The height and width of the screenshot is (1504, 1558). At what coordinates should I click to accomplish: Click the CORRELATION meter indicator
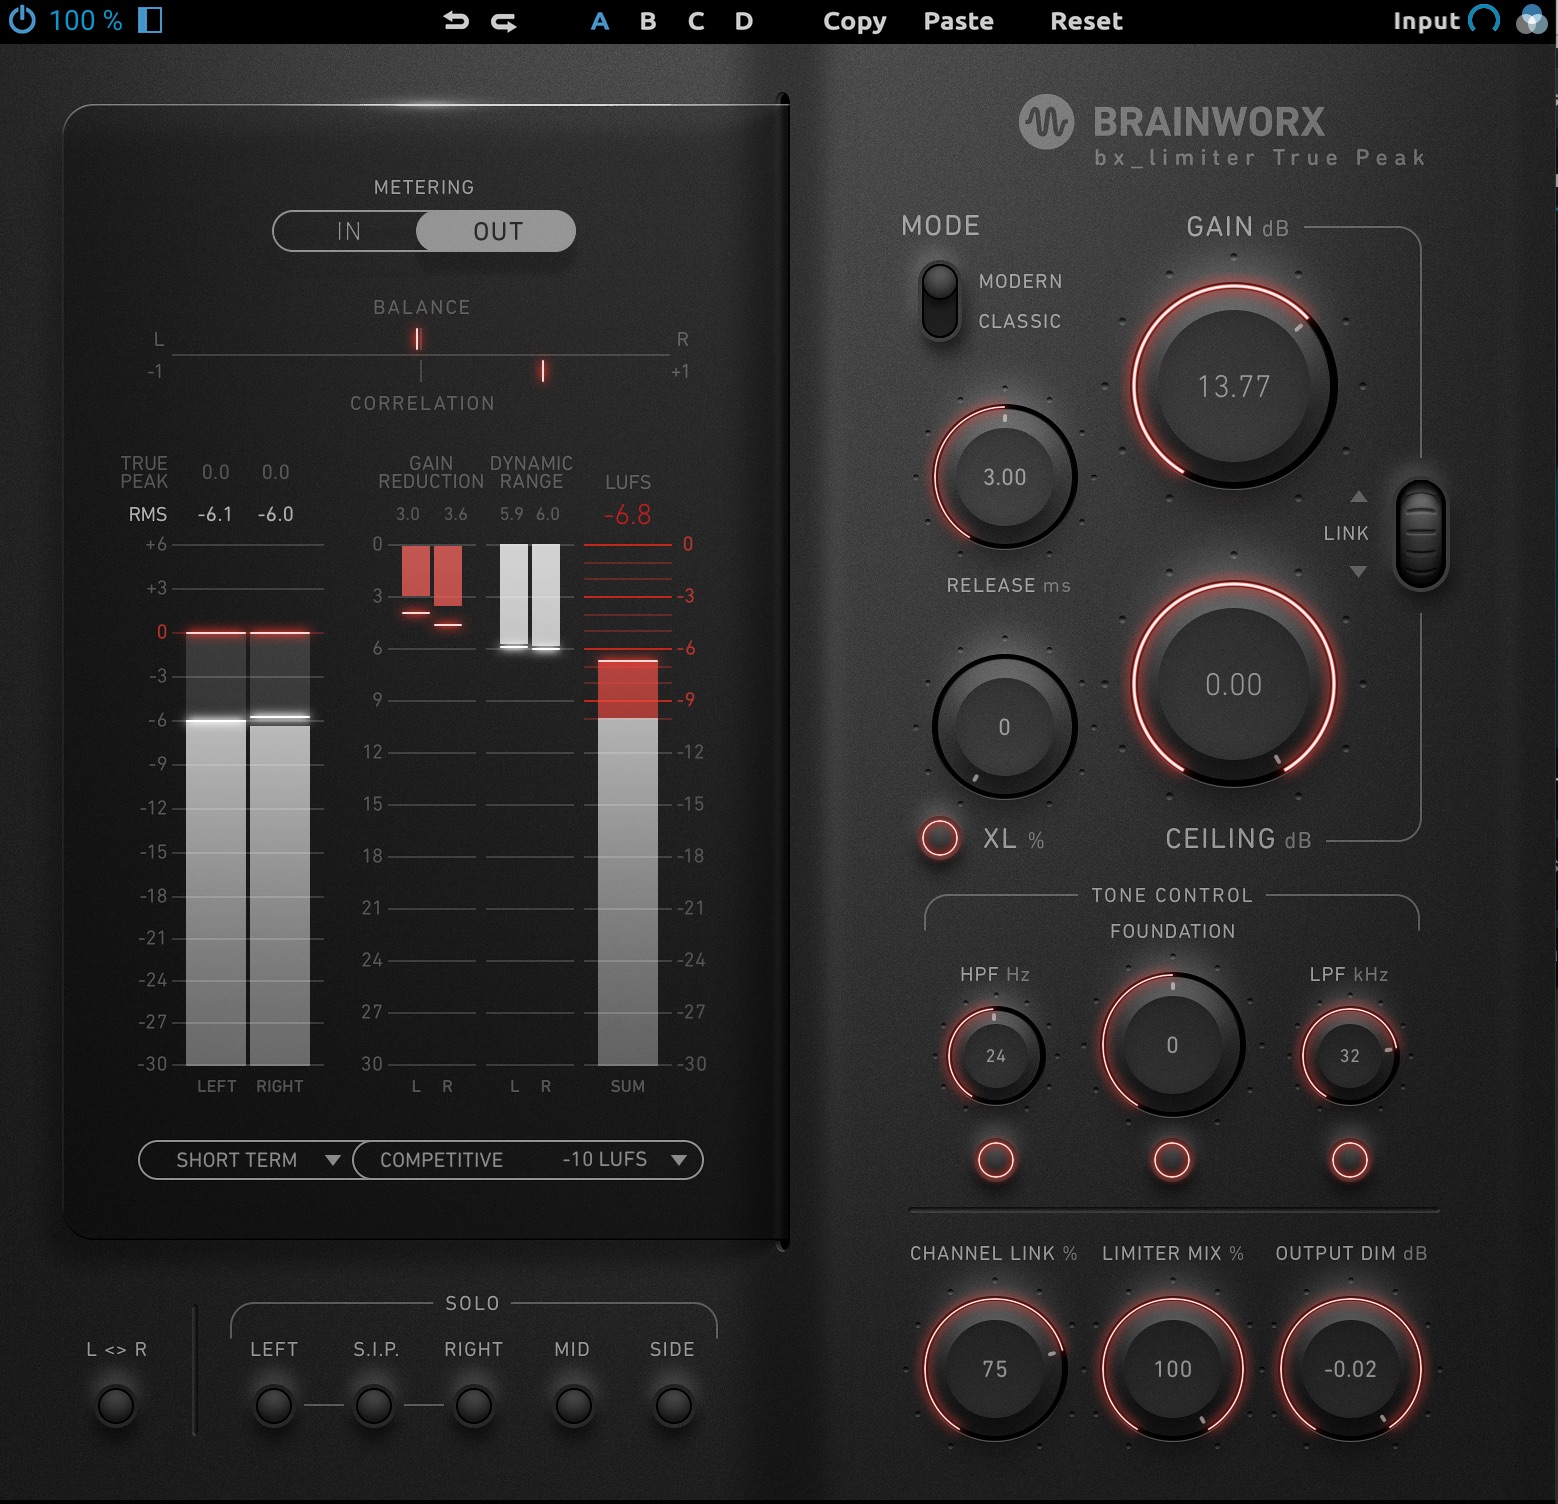[x=543, y=371]
